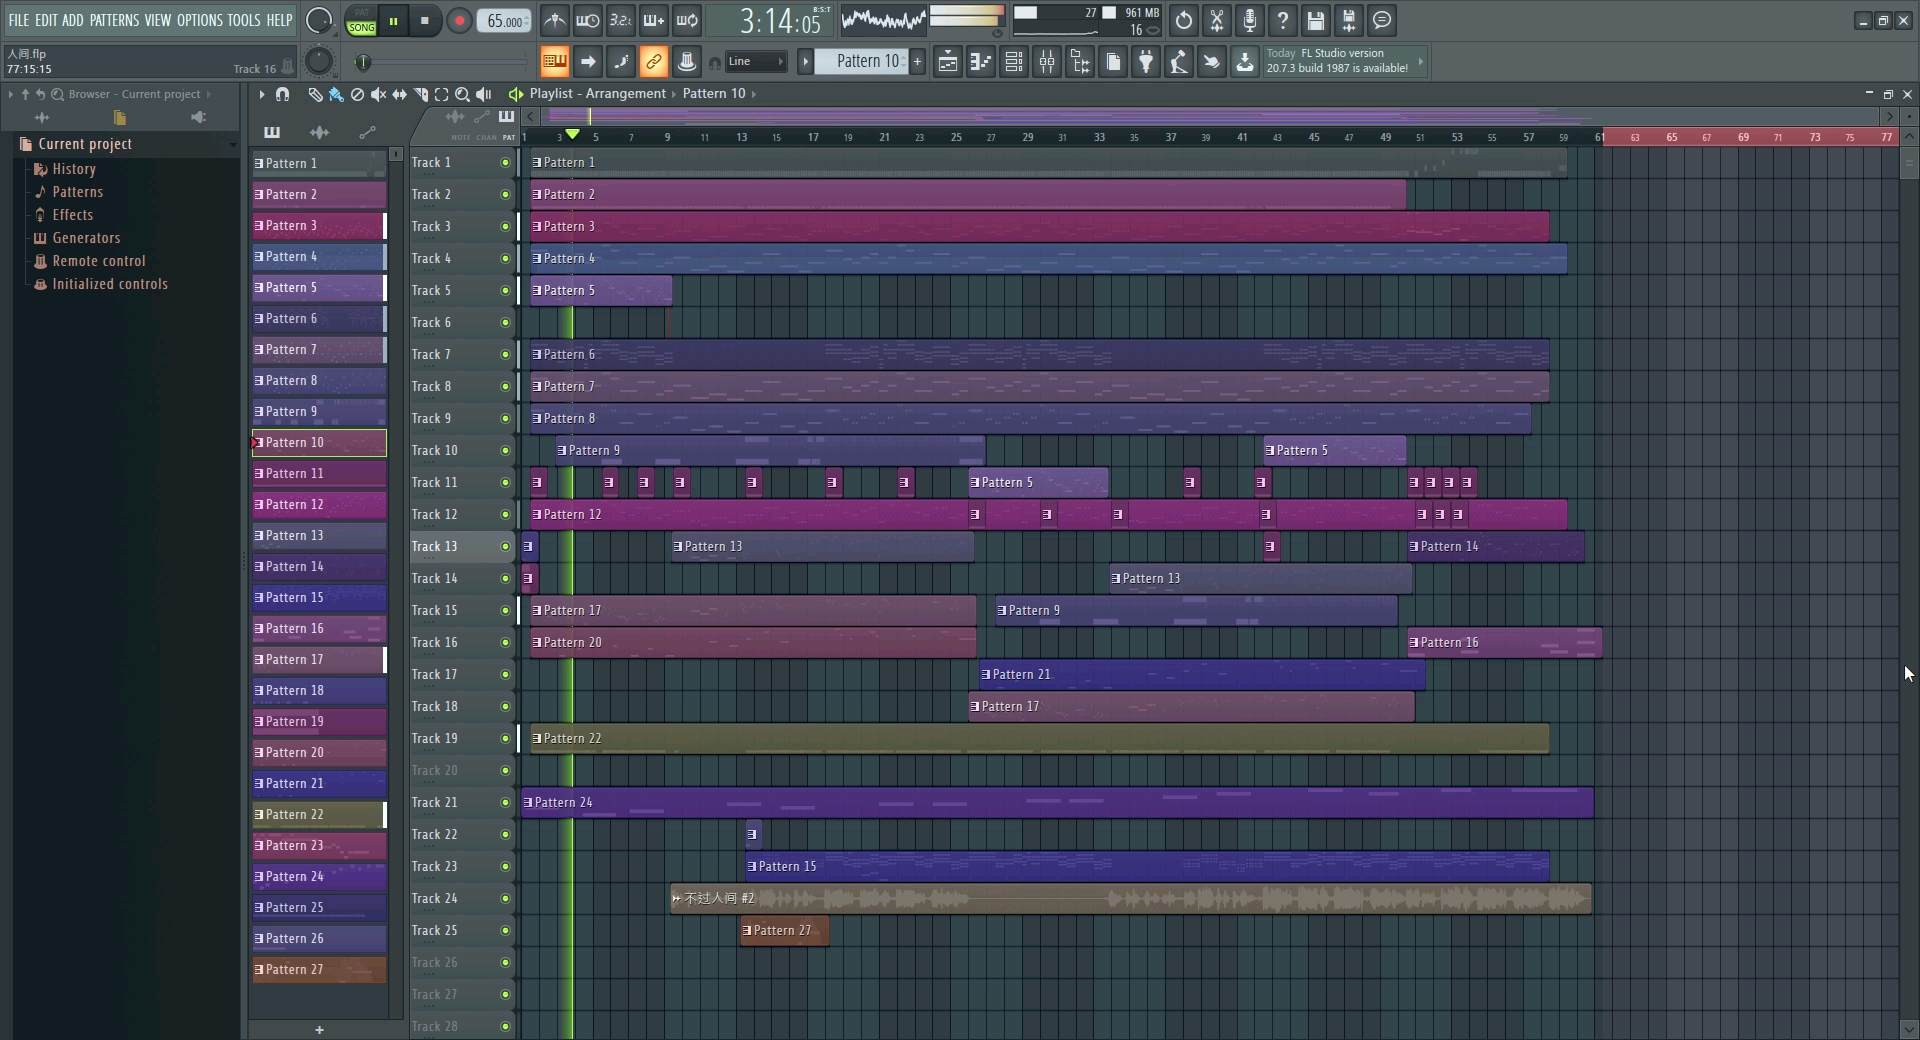Mute Track 6 green LED
The image size is (1920, 1040).
505,322
